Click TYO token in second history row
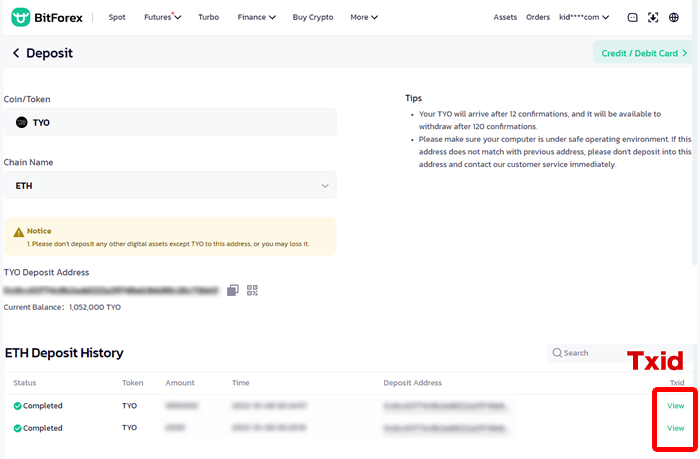 pos(129,428)
